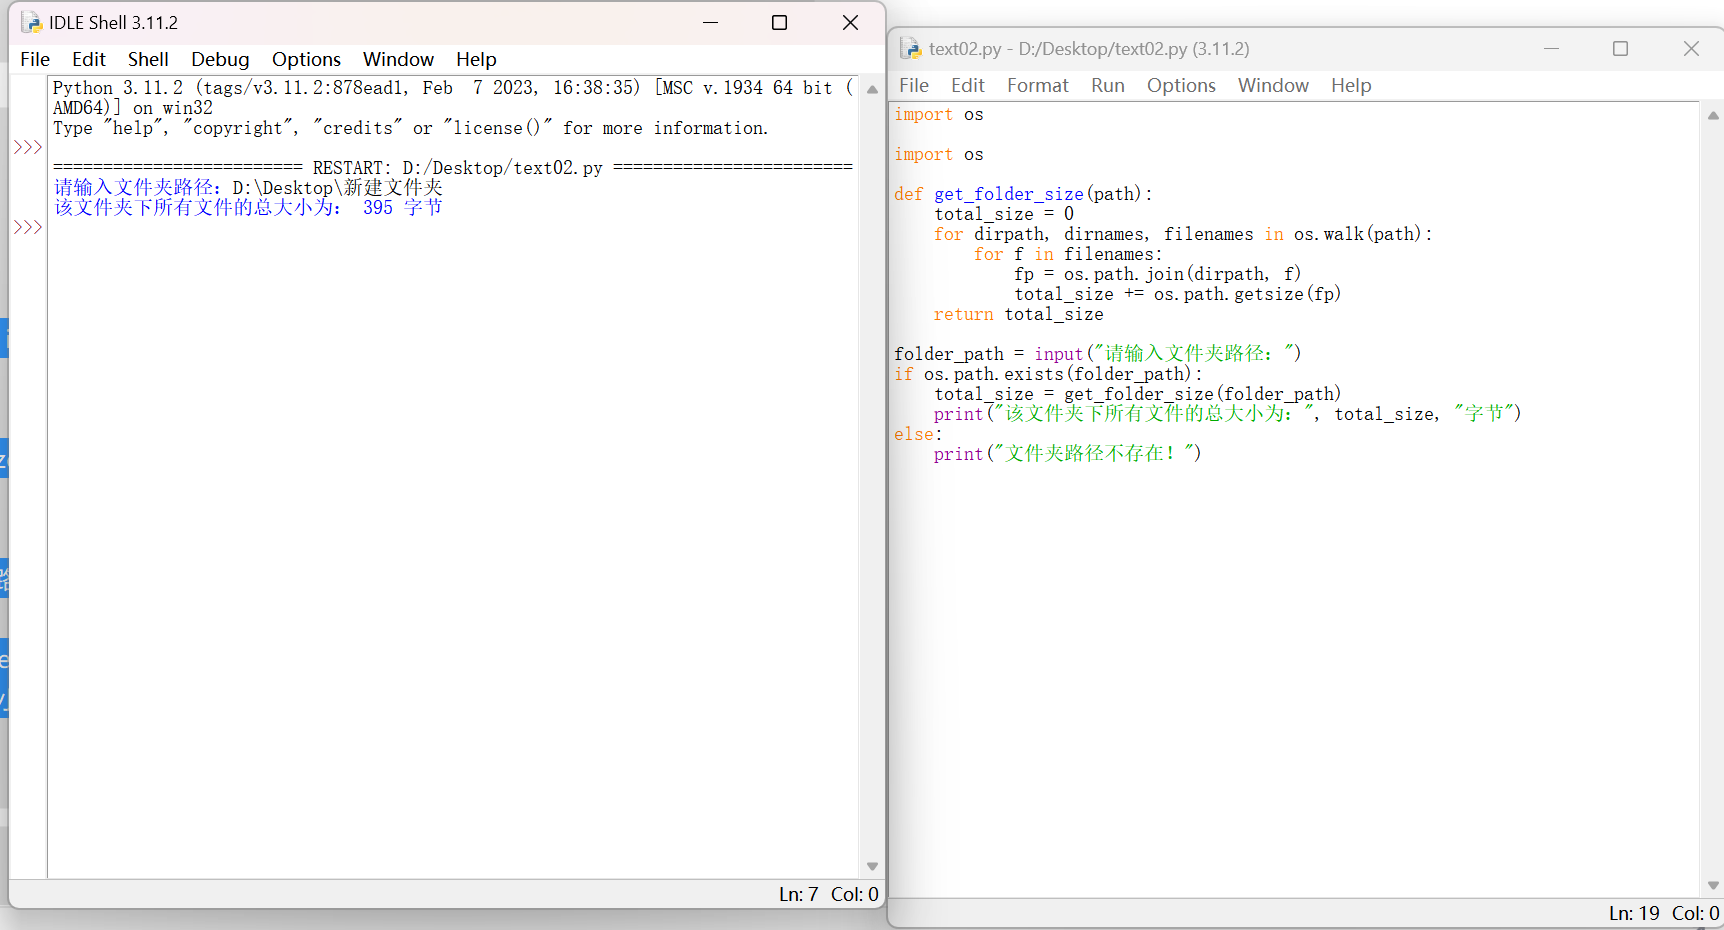Click the shell scrollbar up arrow

pos(872,89)
